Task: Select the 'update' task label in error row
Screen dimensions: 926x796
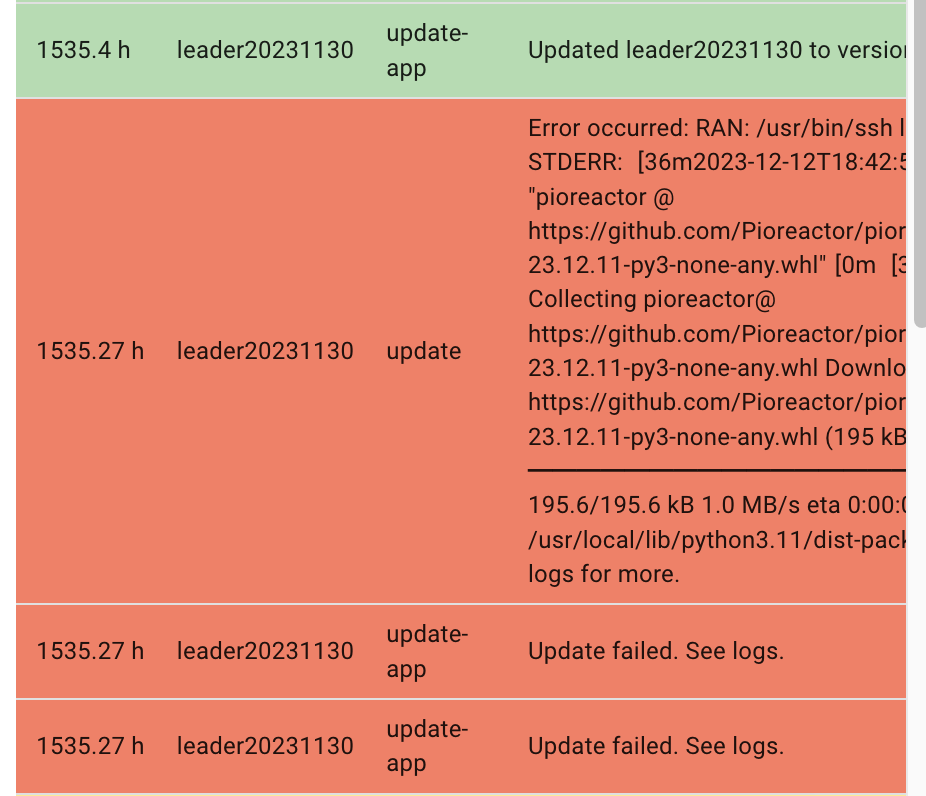Action: [423, 351]
